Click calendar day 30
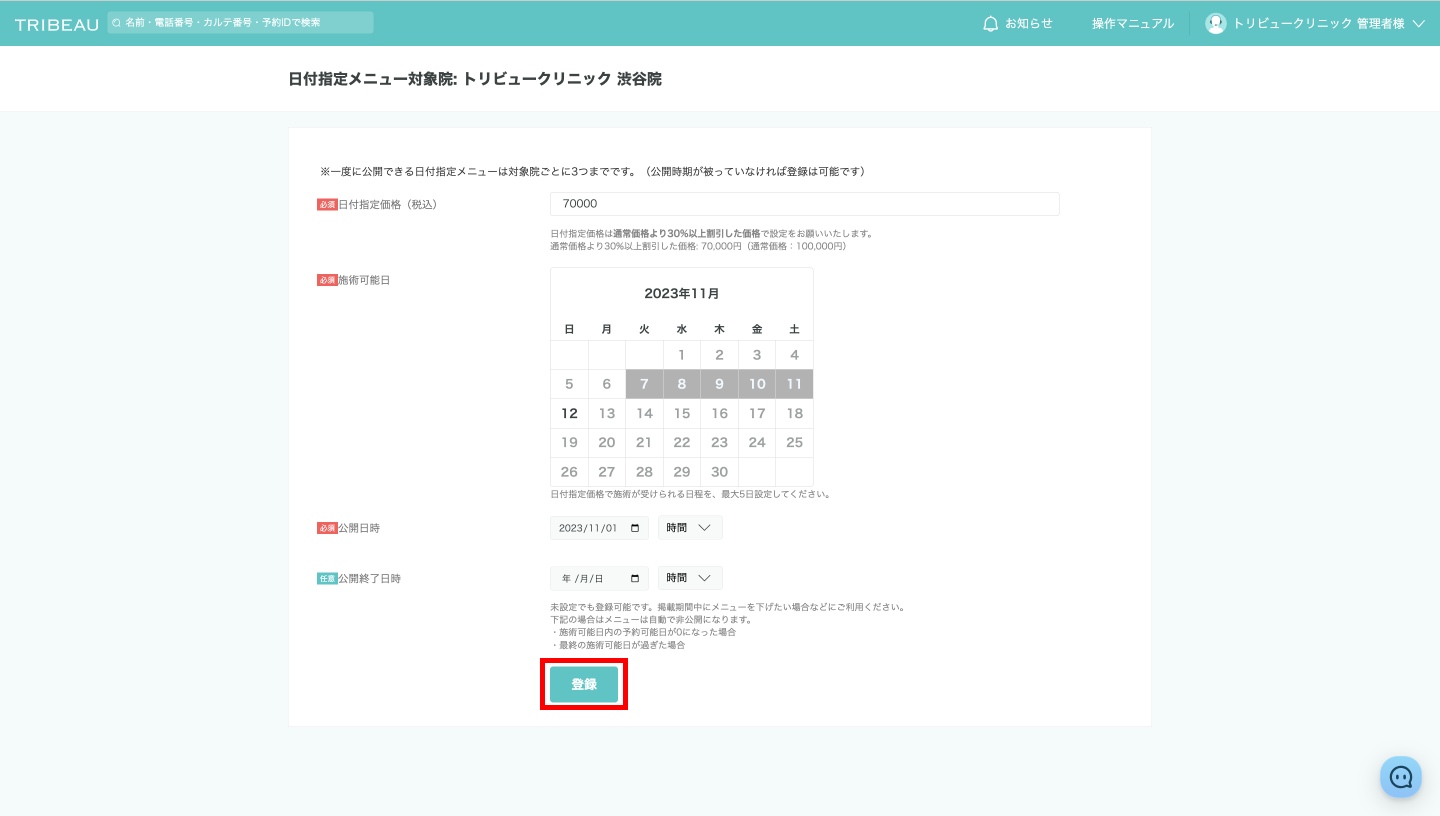Image resolution: width=1440 pixels, height=816 pixels. click(x=719, y=472)
